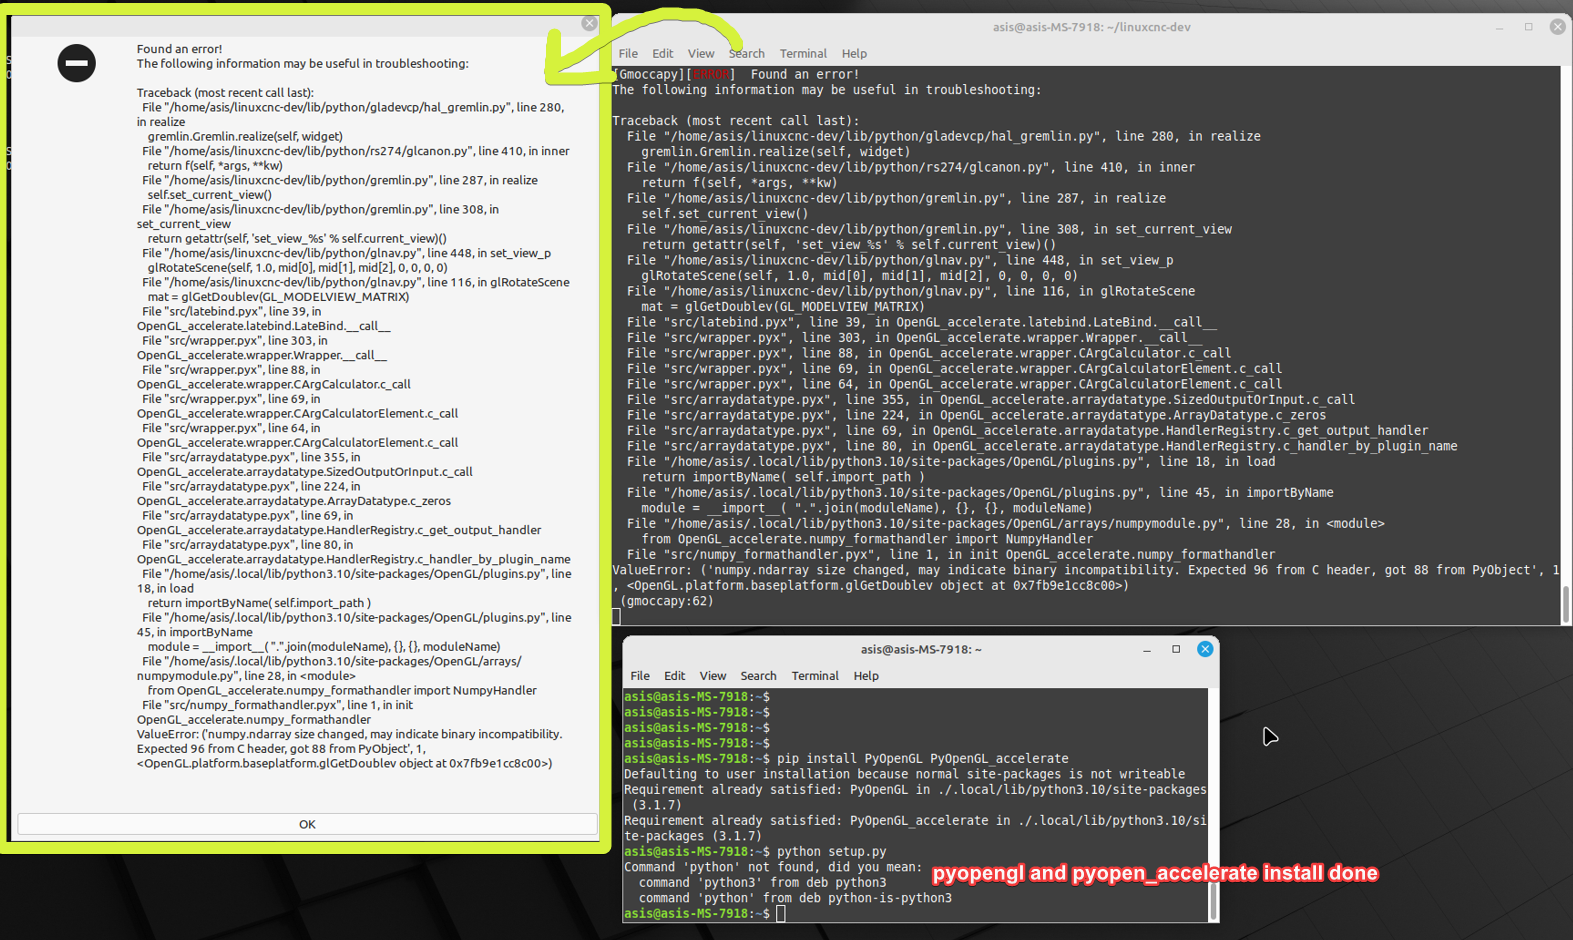
Task: Click OK in the error dialog
Action: pos(307,824)
